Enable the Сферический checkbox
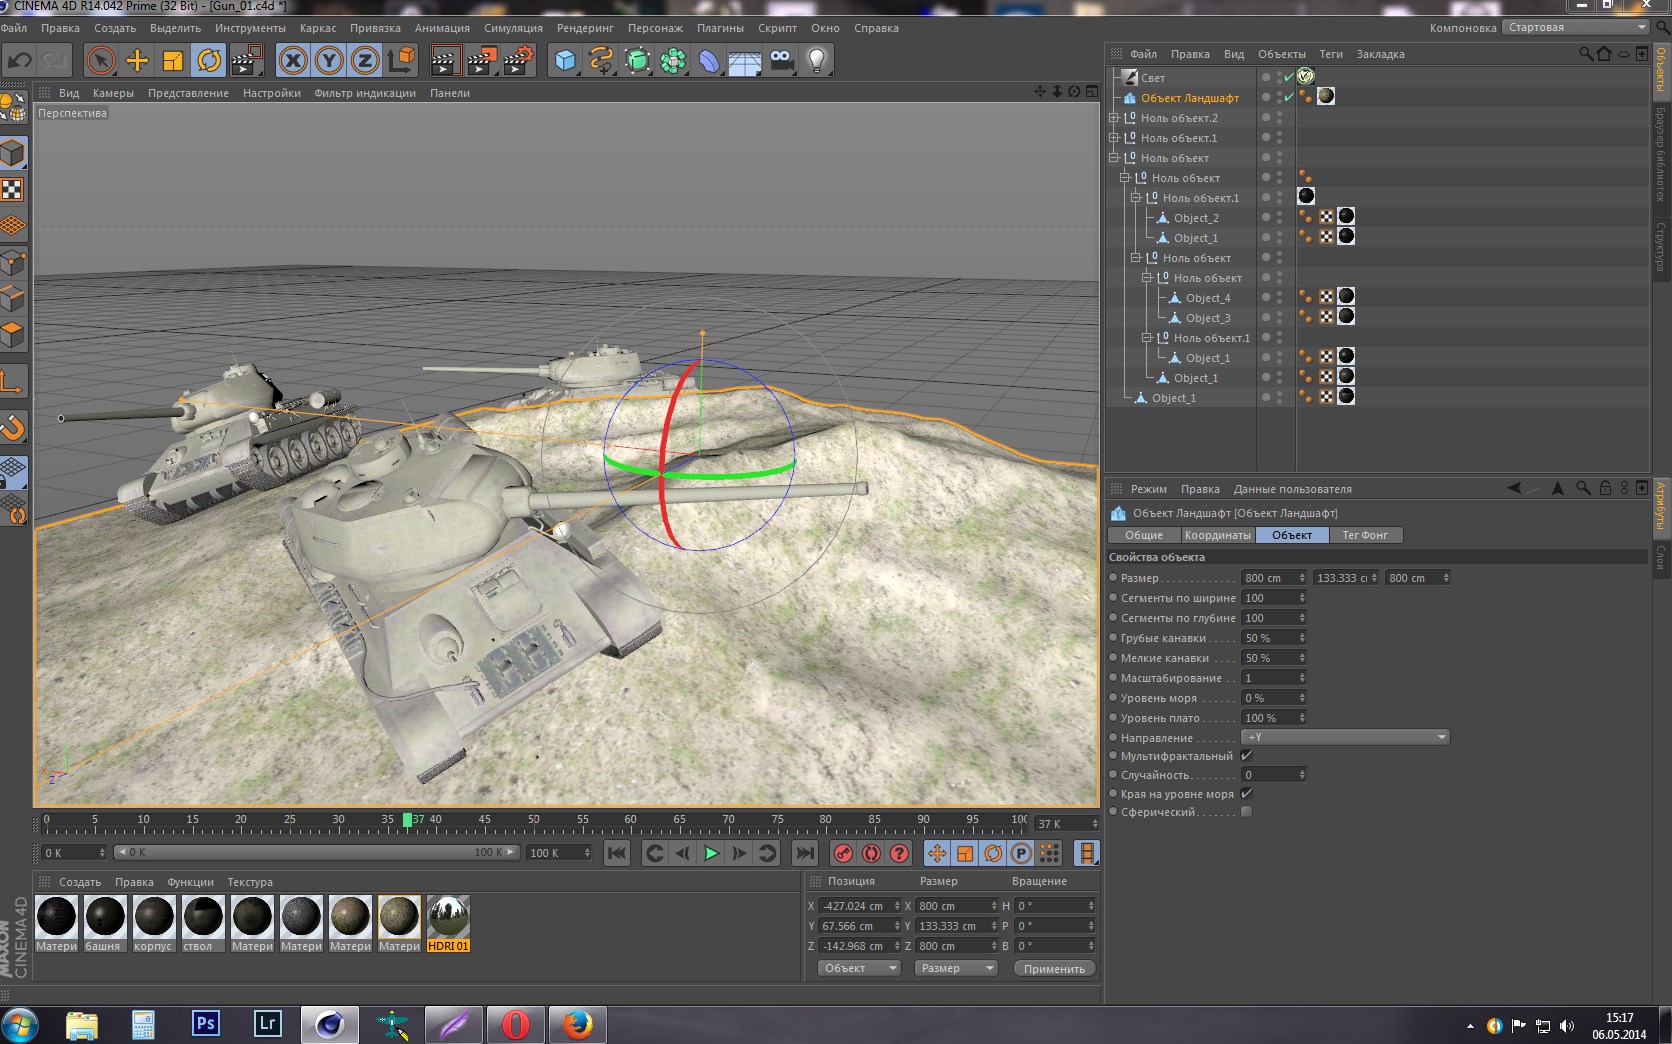The height and width of the screenshot is (1044, 1672). point(1246,812)
